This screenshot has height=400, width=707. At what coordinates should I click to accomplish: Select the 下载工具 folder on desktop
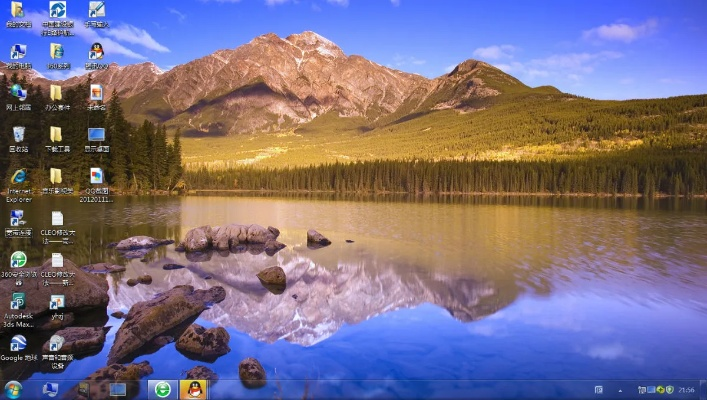pos(57,135)
